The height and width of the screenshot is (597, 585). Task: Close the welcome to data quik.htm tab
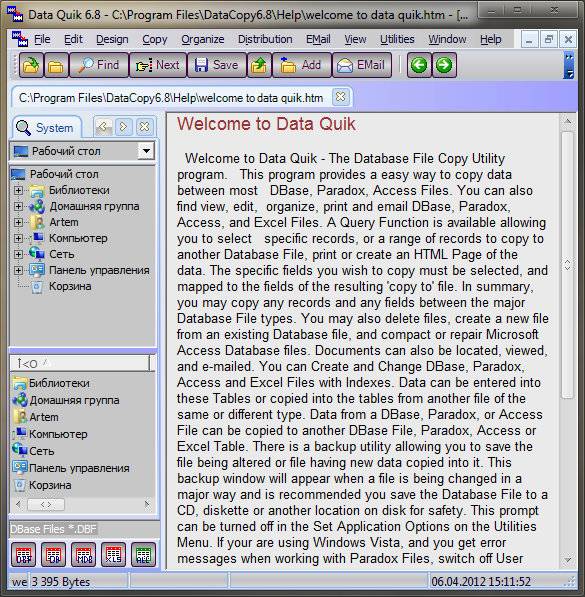pos(340,97)
